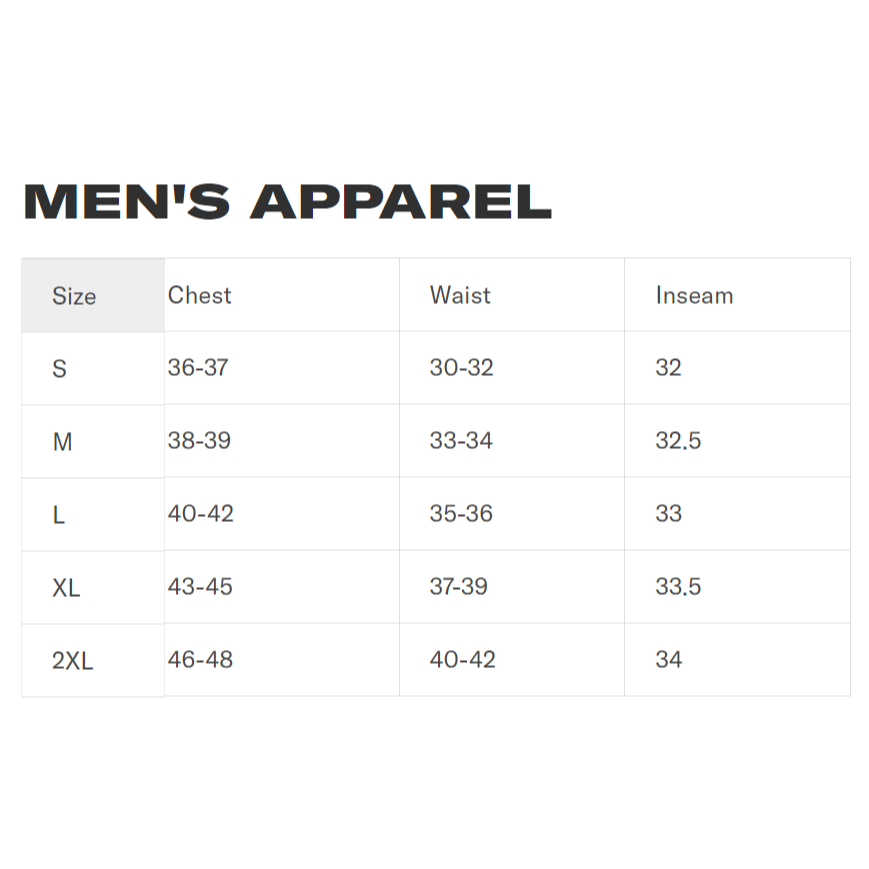The height and width of the screenshot is (869, 869).
Task: Click the Inseam column header
Action: [x=694, y=295]
